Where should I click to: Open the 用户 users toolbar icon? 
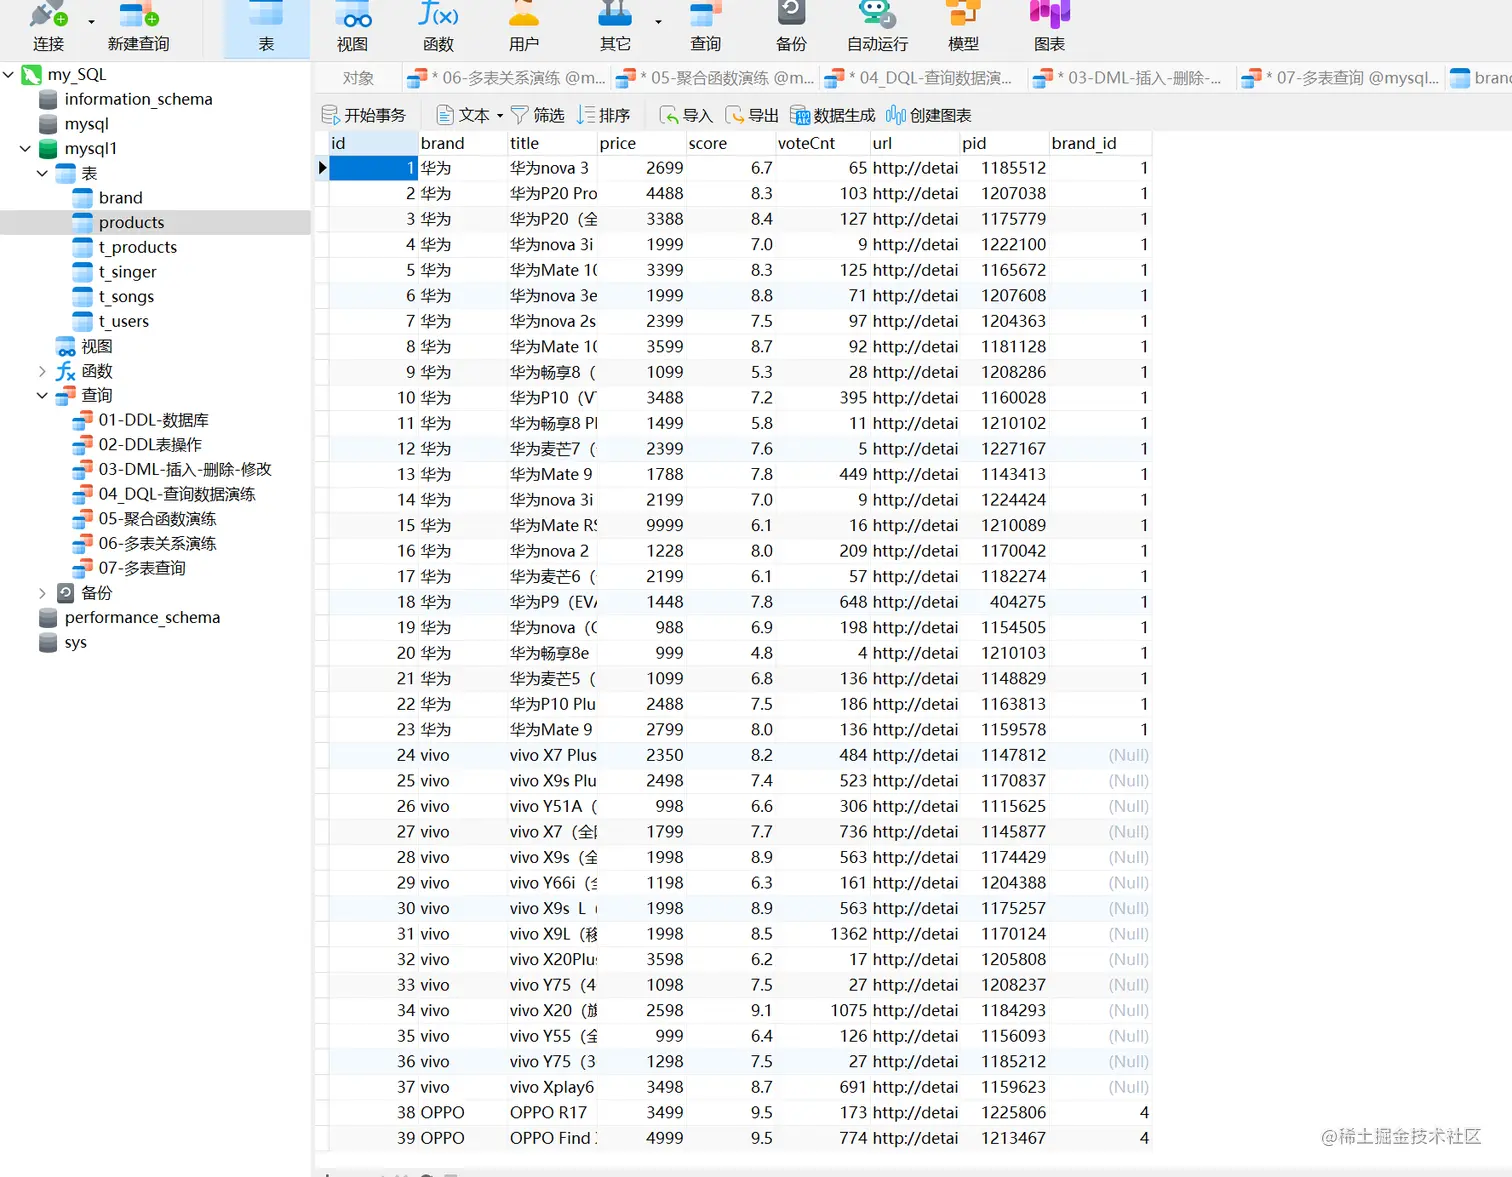click(524, 28)
